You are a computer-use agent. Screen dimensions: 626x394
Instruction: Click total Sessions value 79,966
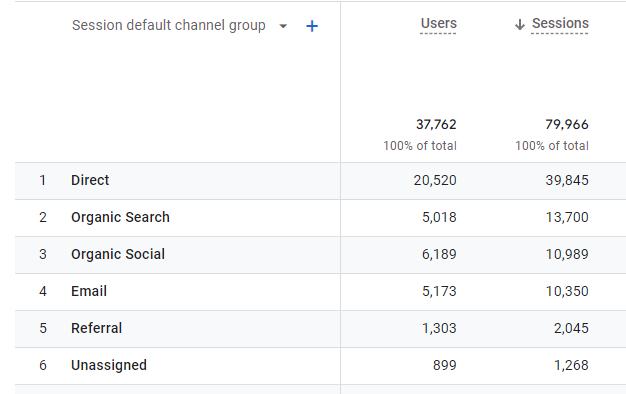tap(567, 125)
